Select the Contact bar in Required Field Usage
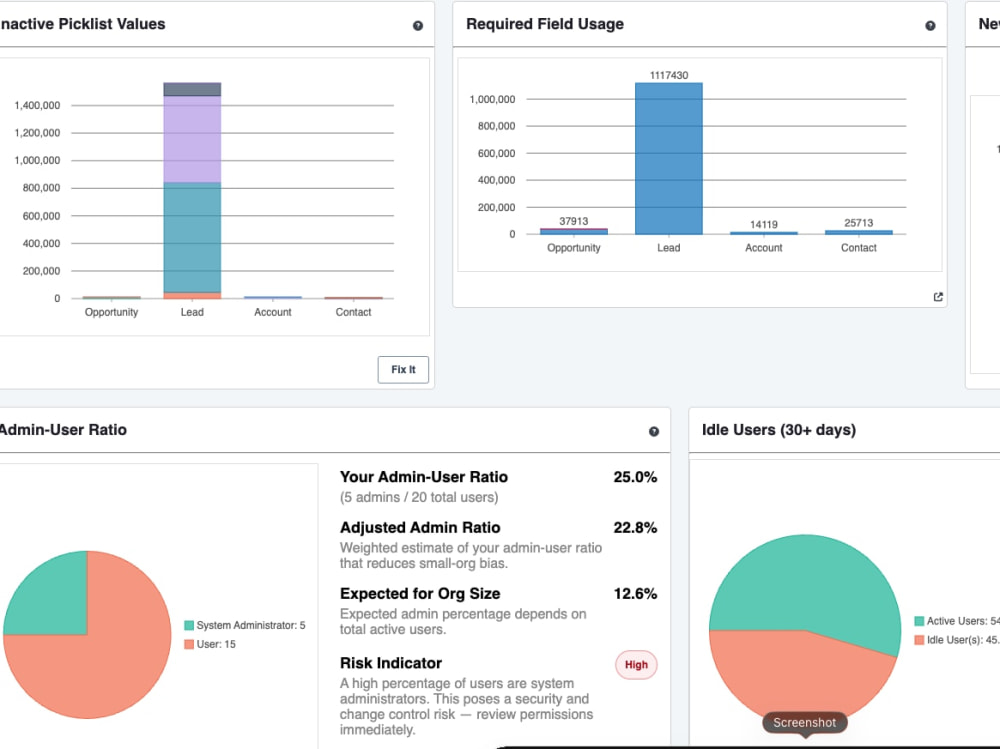 (x=858, y=232)
